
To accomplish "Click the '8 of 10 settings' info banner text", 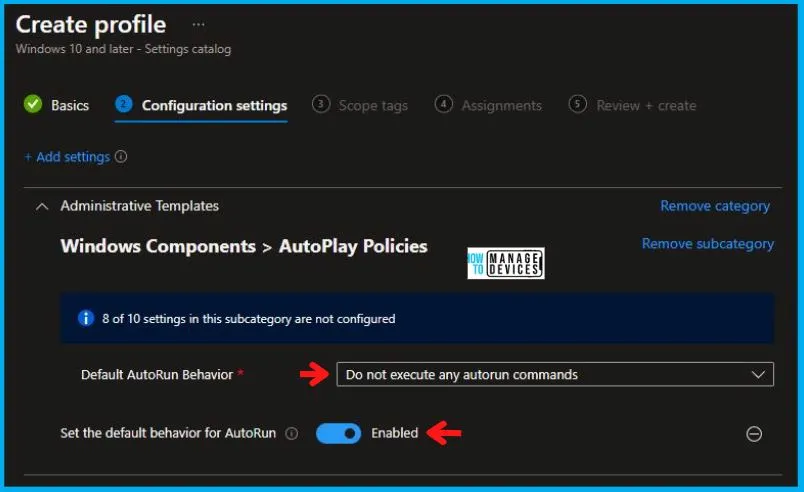I will [249, 319].
